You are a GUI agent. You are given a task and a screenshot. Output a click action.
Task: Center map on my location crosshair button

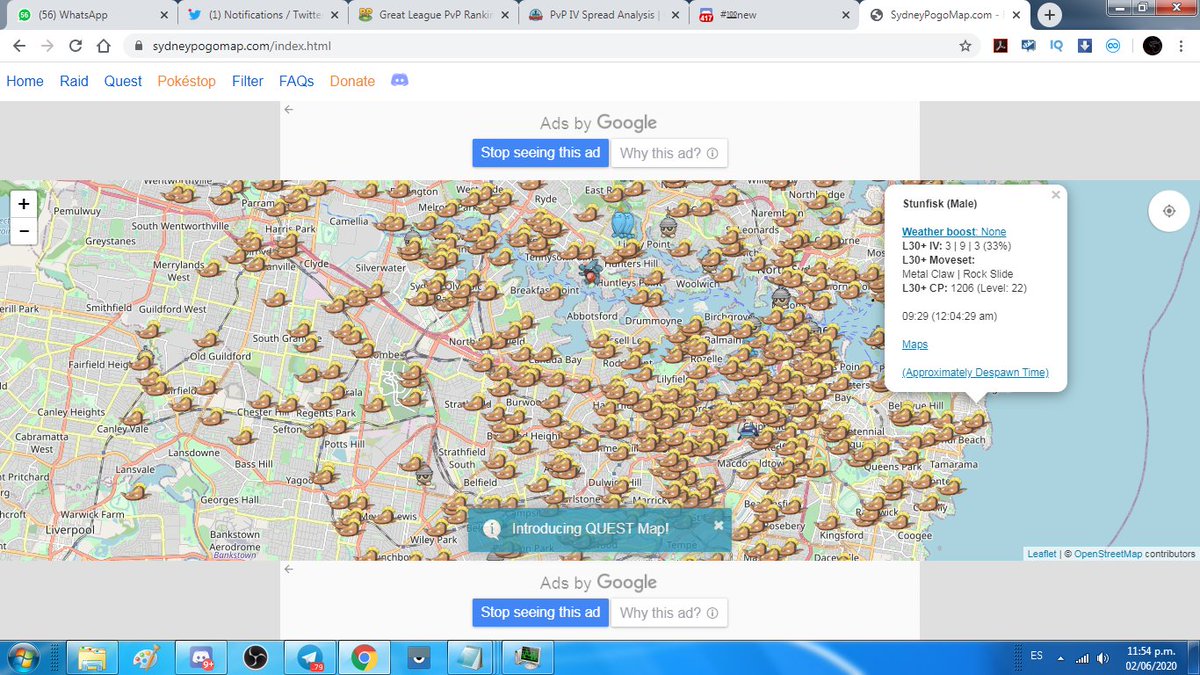pos(1169,211)
